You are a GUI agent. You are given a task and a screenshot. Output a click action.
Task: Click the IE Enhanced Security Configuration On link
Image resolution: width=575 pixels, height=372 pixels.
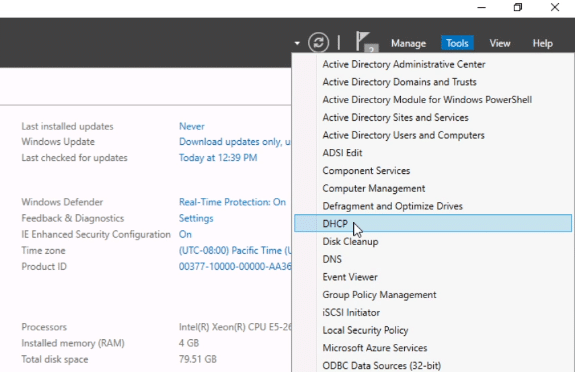point(185,234)
